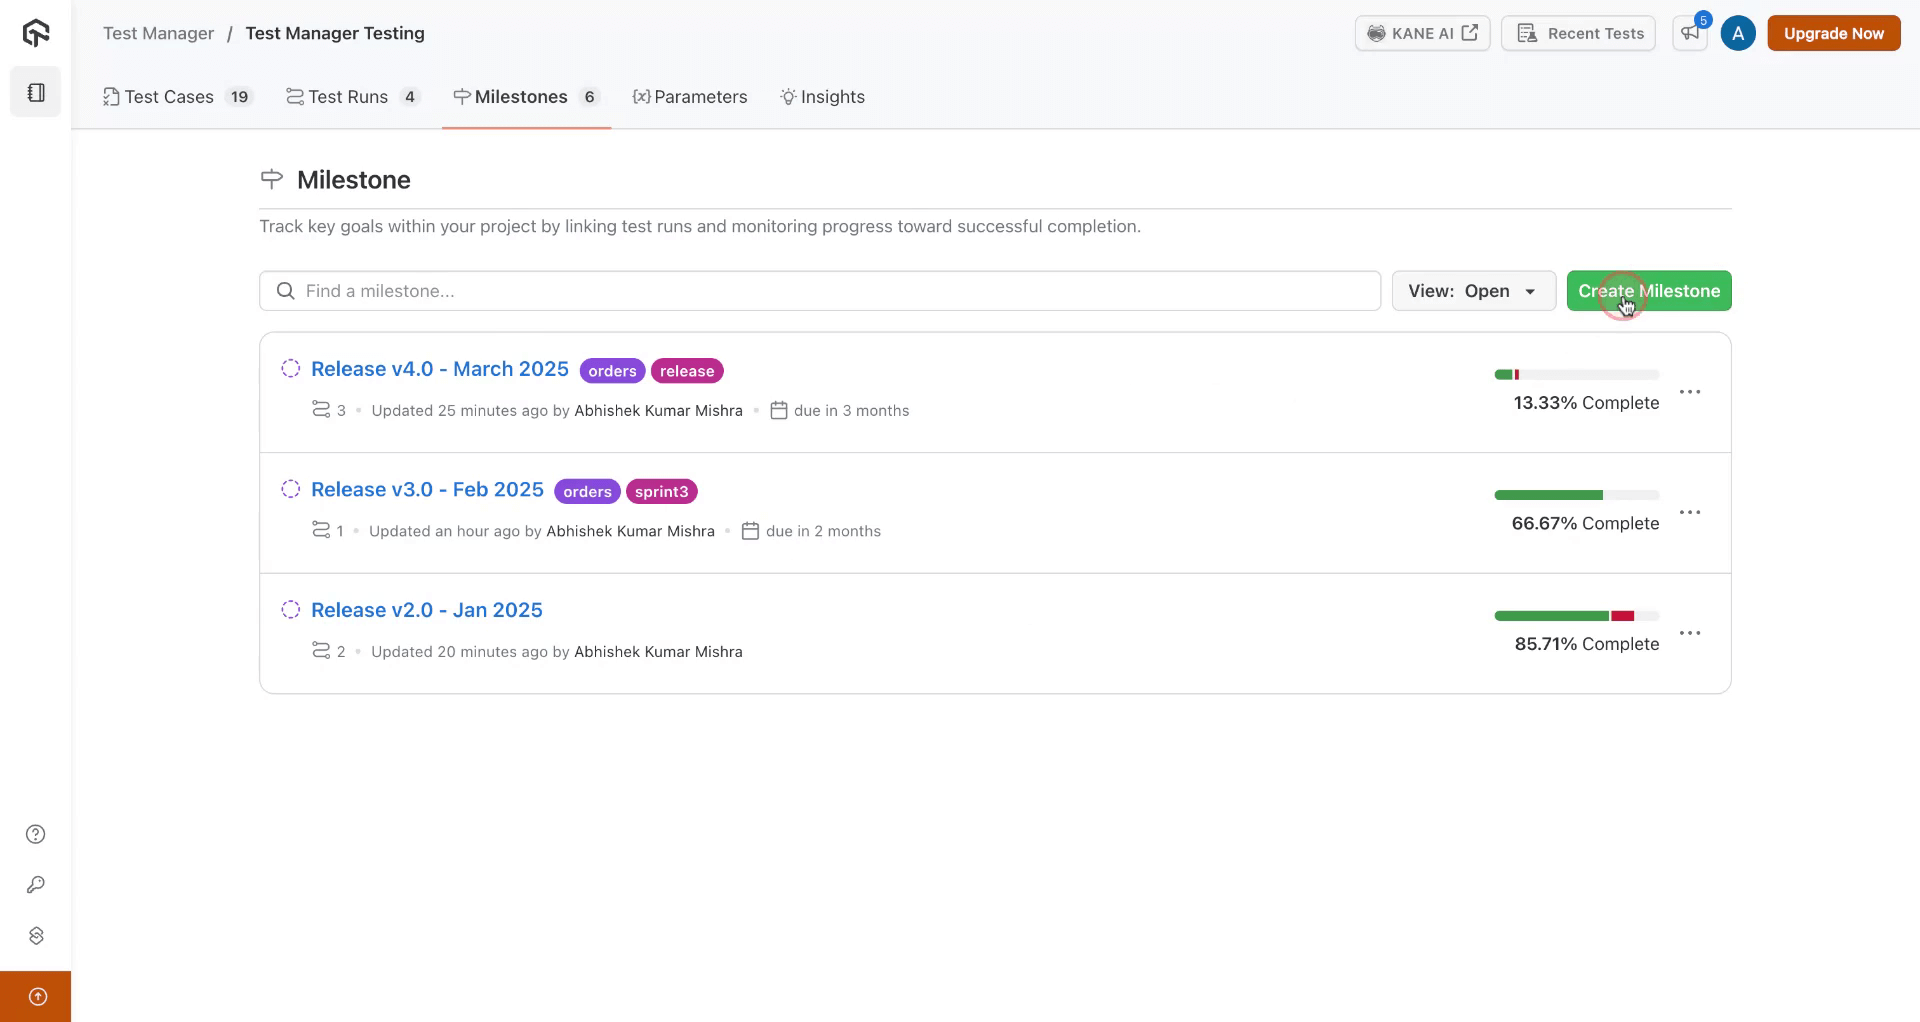Expand the View: Open dropdown
Viewport: 1920px width, 1022px height.
click(x=1473, y=291)
